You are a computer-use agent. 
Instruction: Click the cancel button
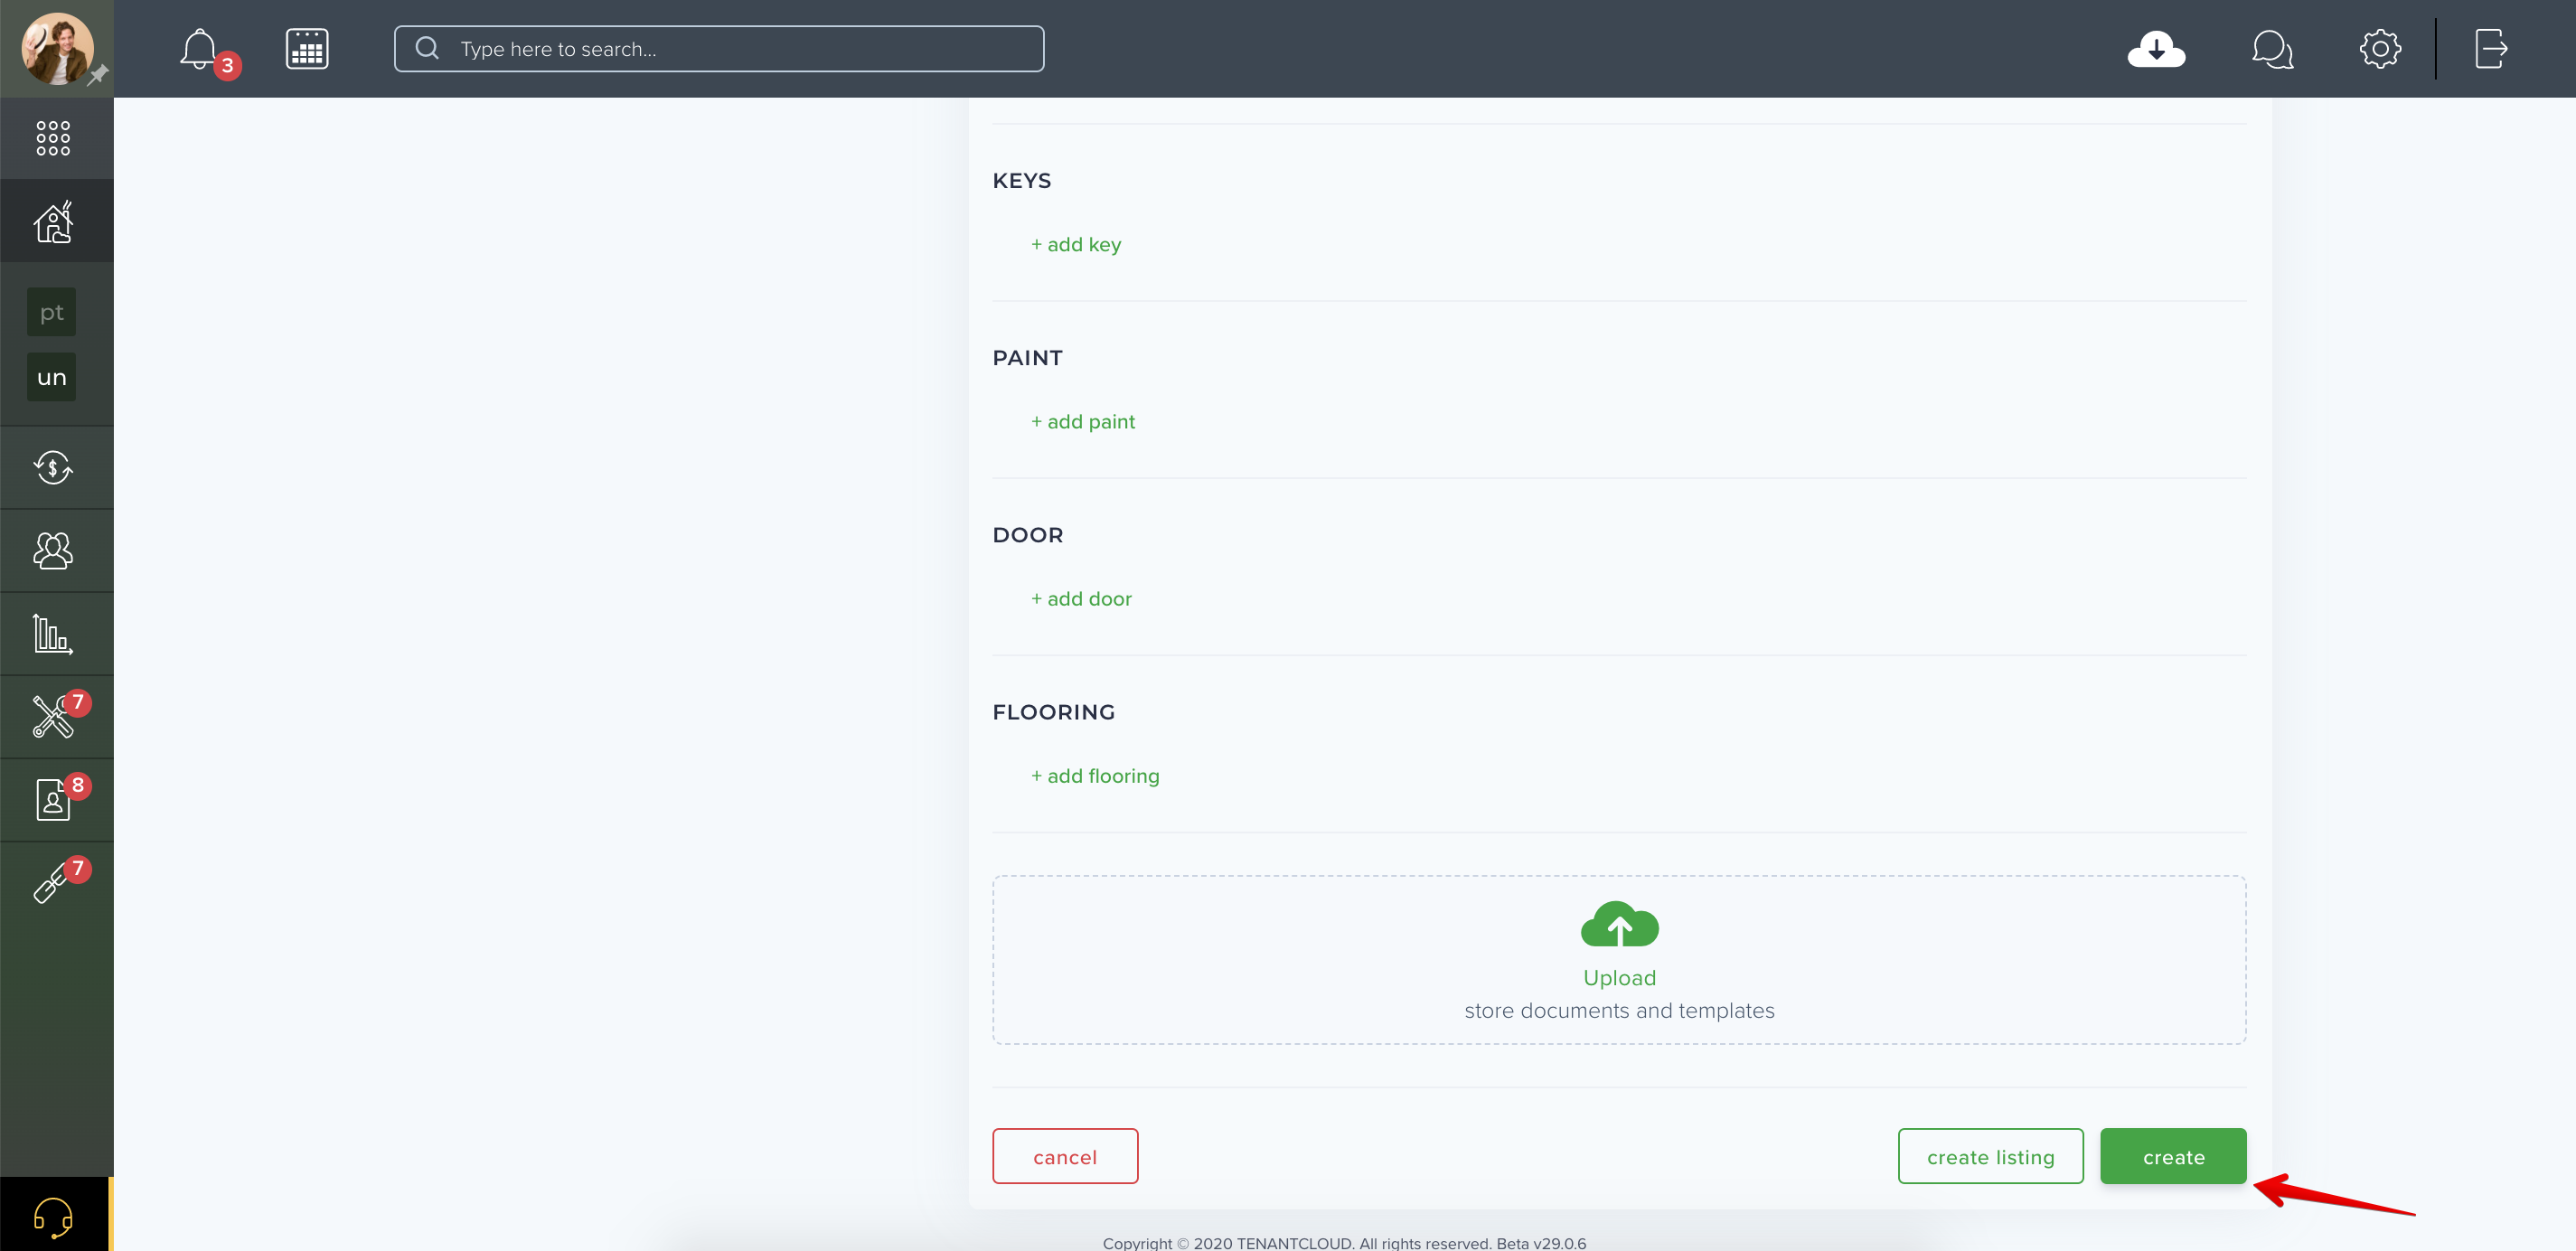[x=1065, y=1156]
